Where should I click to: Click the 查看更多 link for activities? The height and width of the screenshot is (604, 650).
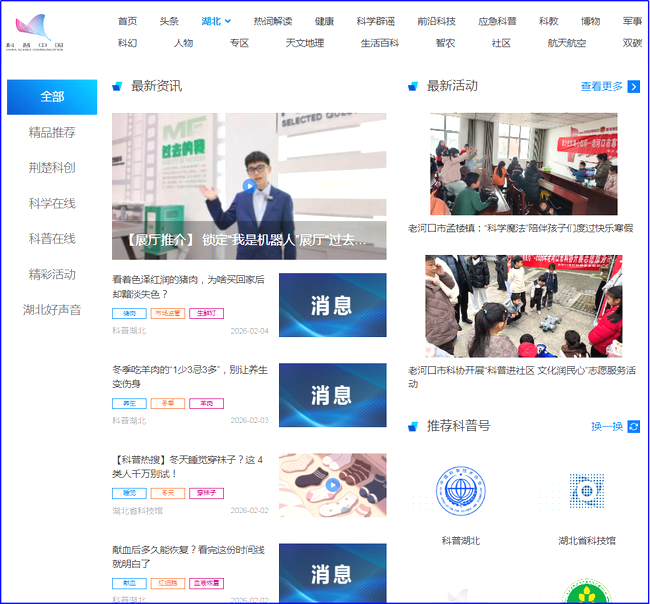click(601, 87)
